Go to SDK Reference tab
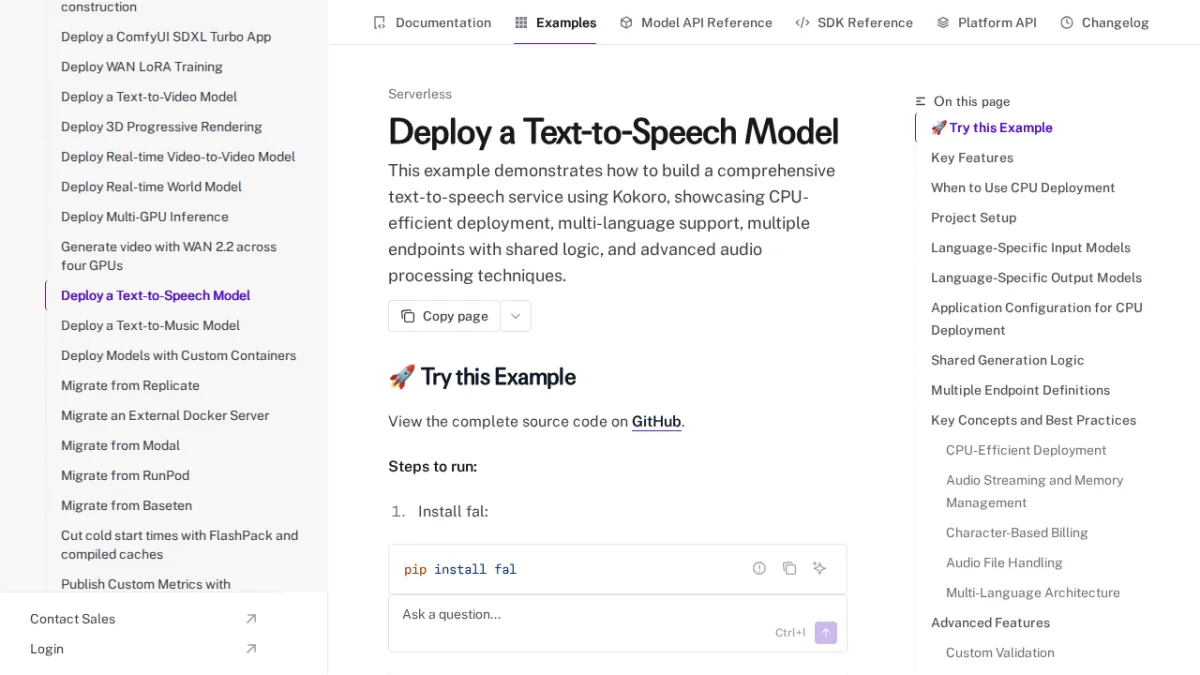 point(854,22)
